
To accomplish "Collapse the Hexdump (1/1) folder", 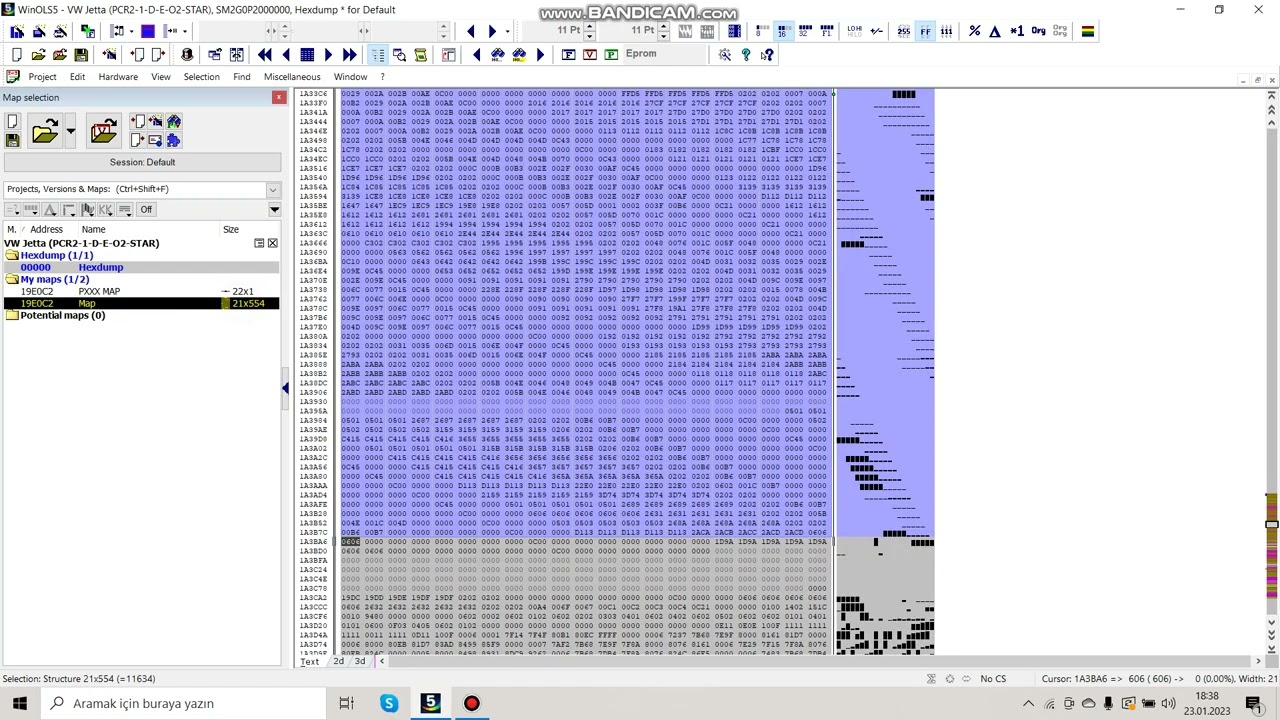I will [12, 255].
